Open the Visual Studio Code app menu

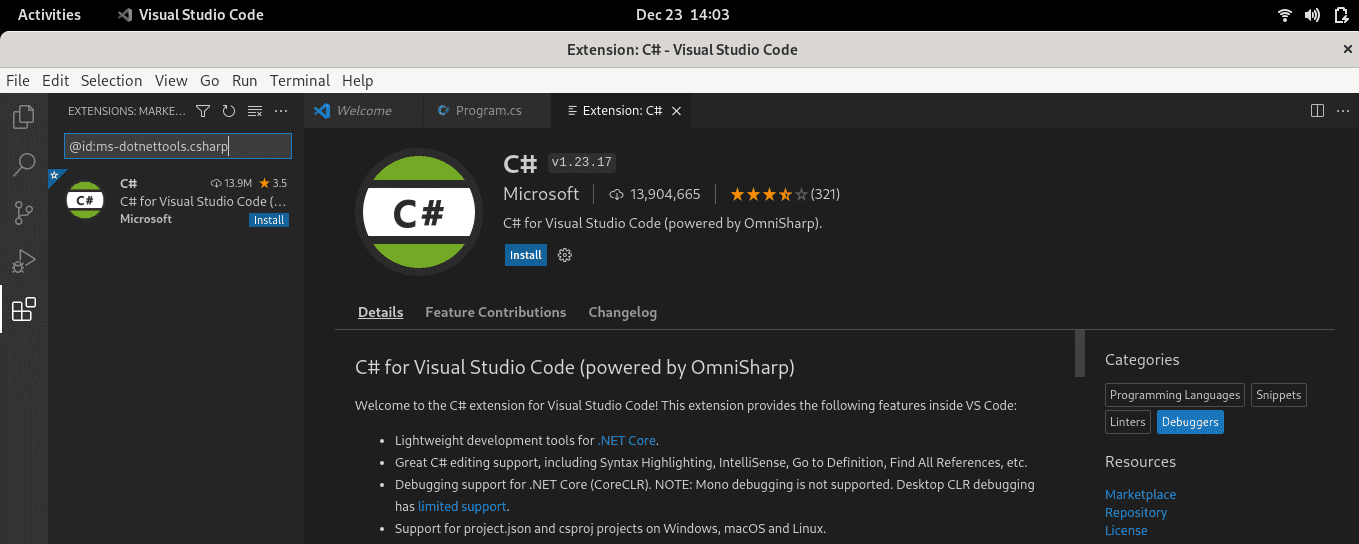point(190,15)
